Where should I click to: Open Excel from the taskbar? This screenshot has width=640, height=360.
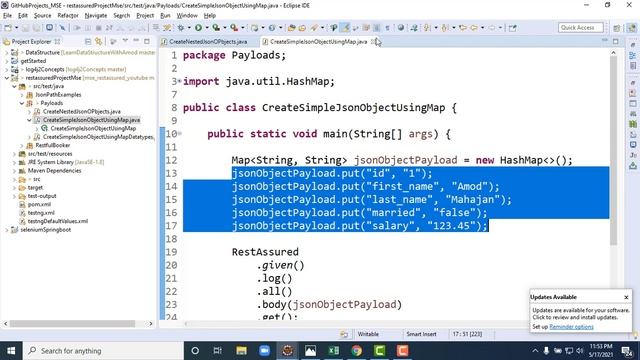coord(333,351)
